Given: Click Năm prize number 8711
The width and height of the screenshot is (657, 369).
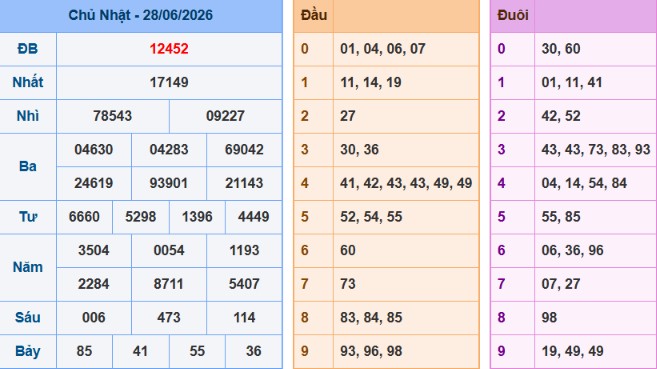Looking at the screenshot, I should click(x=169, y=284).
